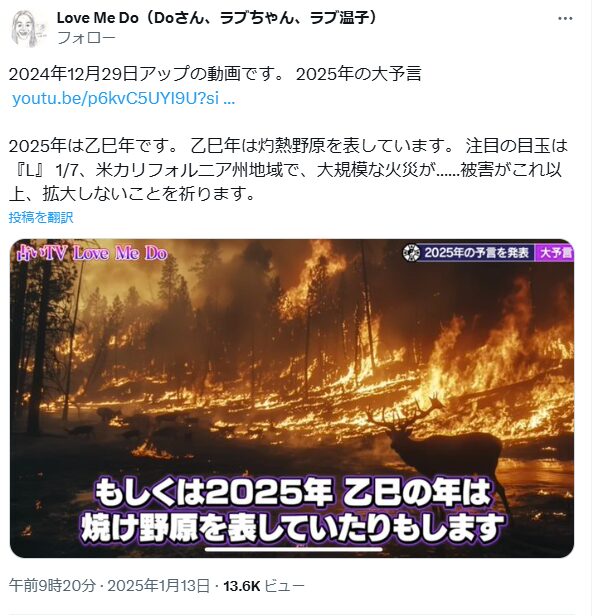Follow the account via フォロー
The width and height of the screenshot is (595, 616).
(86, 38)
